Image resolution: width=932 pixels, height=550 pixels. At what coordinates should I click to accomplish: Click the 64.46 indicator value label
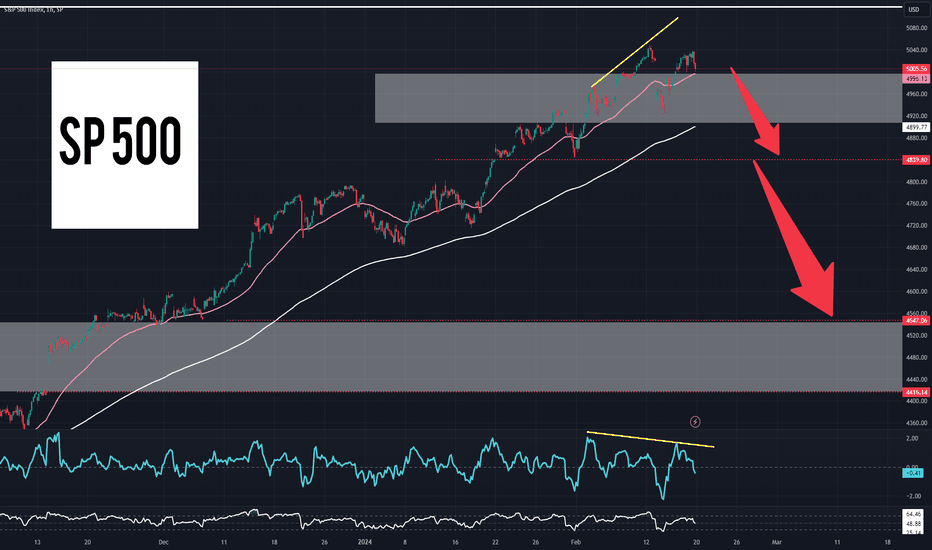coord(914,514)
